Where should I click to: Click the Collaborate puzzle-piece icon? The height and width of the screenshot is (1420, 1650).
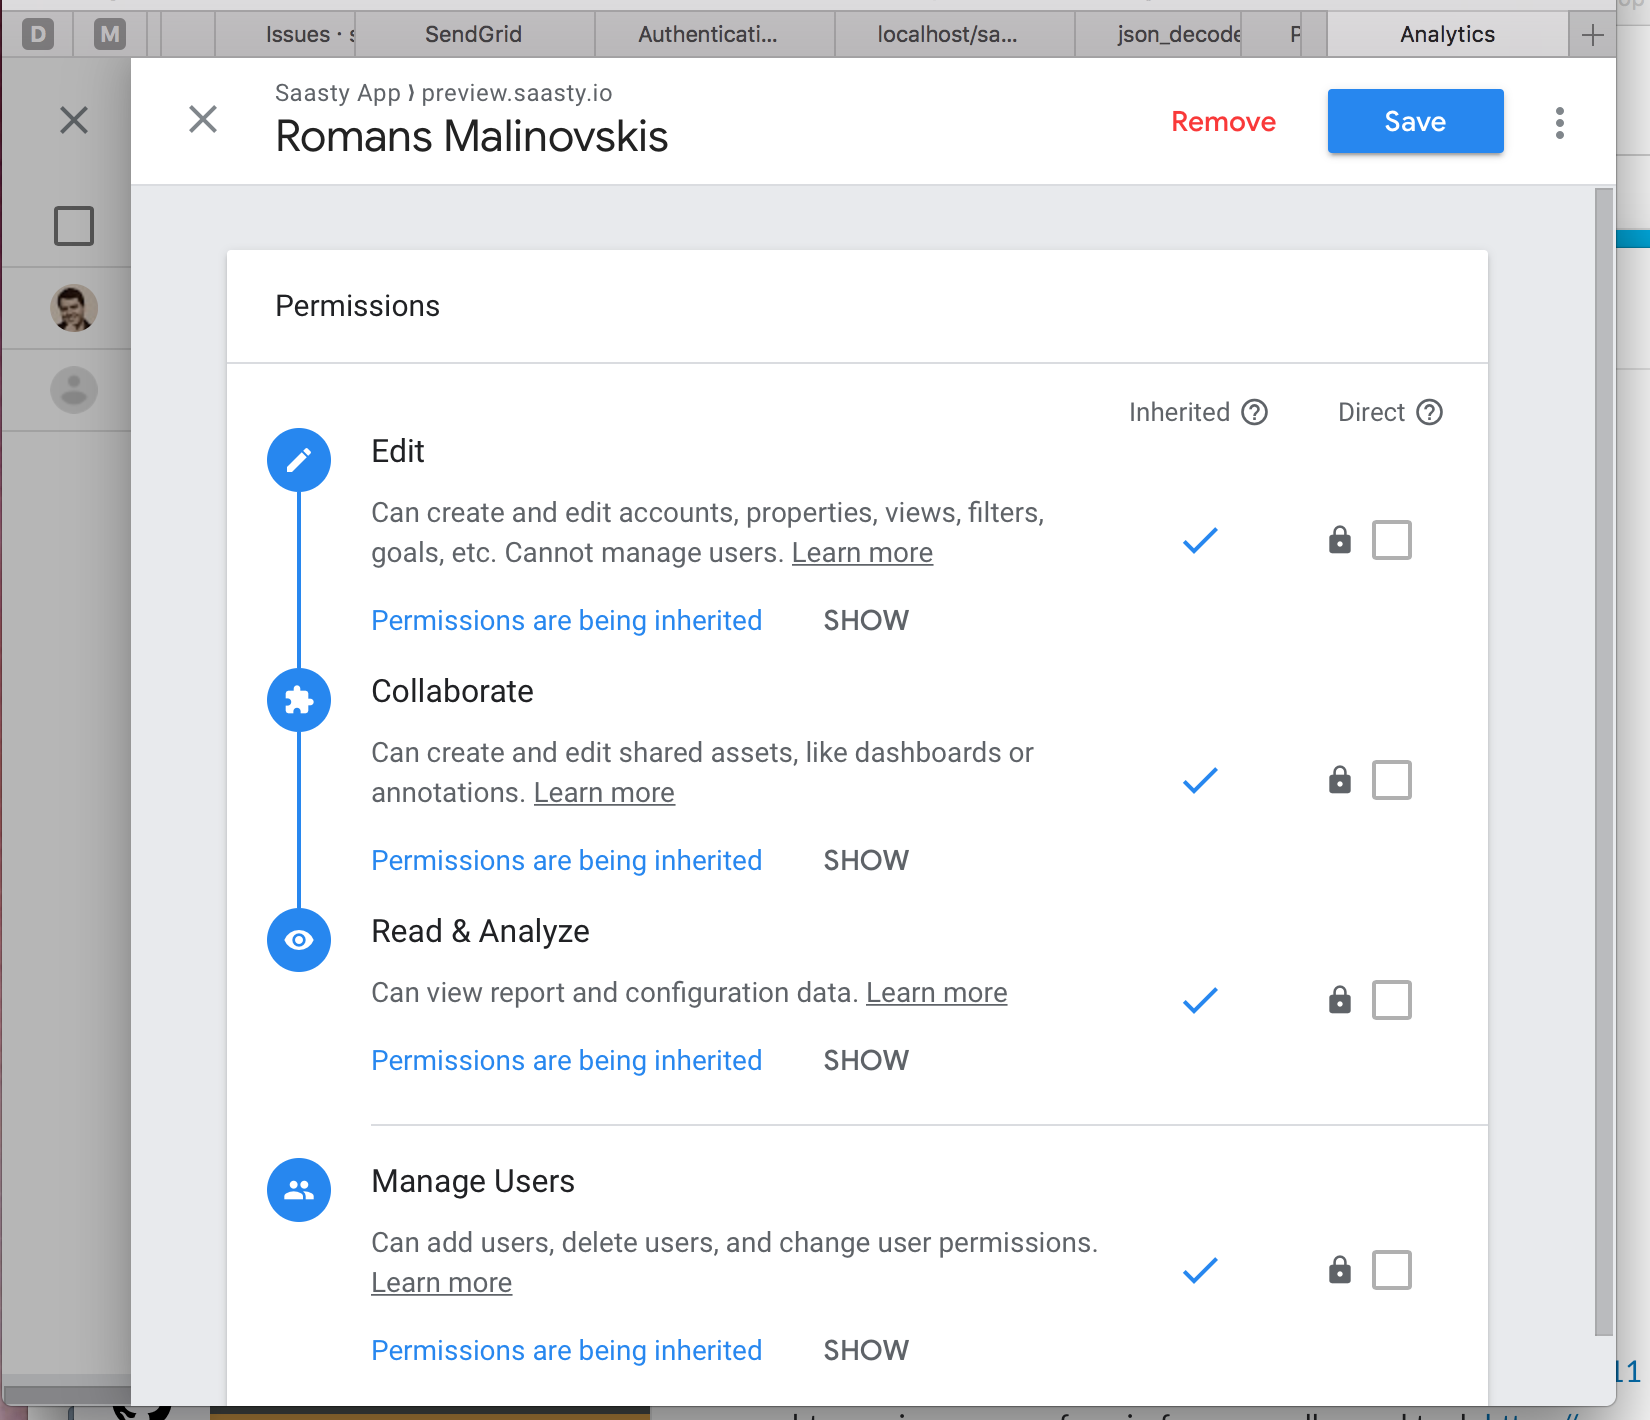298,700
